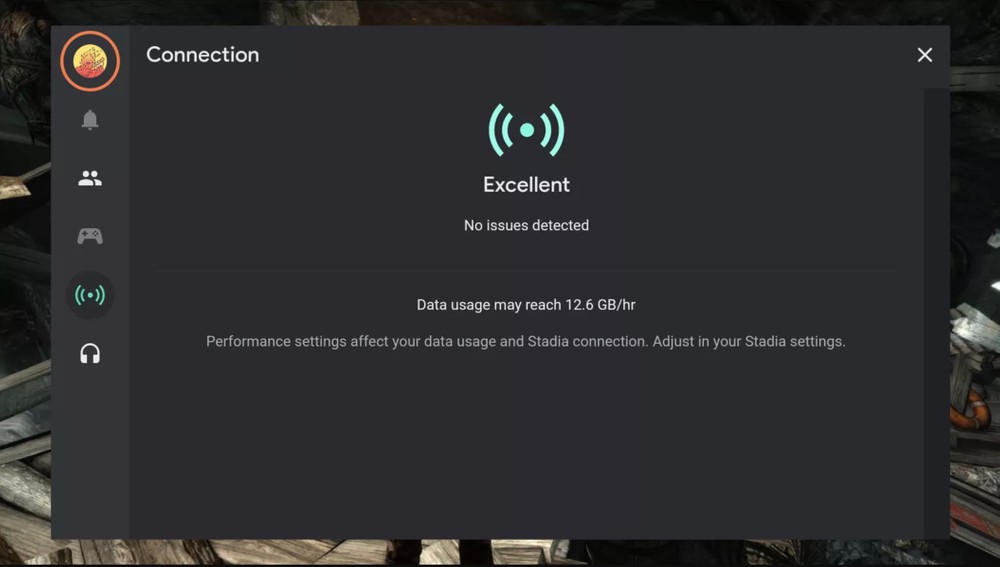The width and height of the screenshot is (1000, 567).
Task: Click the Connection panel title
Action: [202, 55]
